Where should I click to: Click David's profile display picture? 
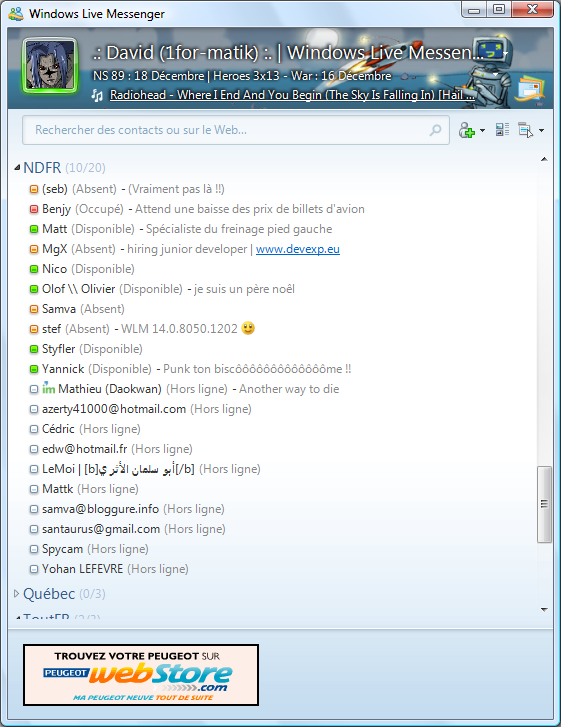50,65
